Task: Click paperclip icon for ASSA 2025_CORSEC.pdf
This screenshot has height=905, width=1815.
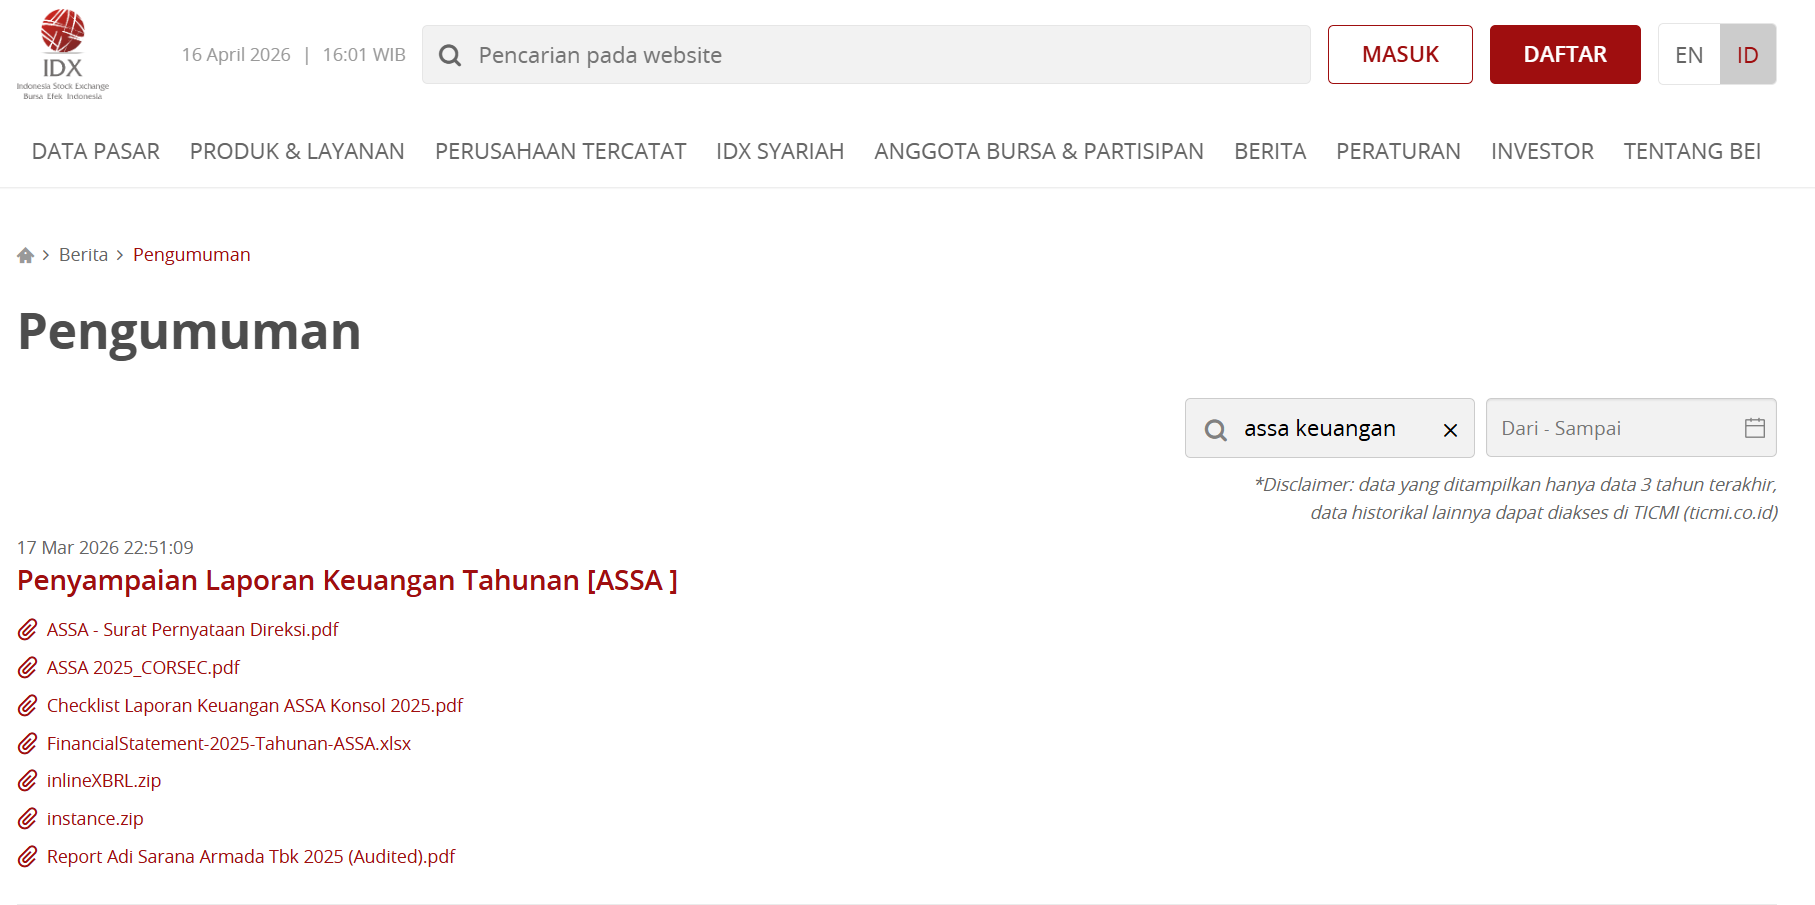Action: point(28,668)
